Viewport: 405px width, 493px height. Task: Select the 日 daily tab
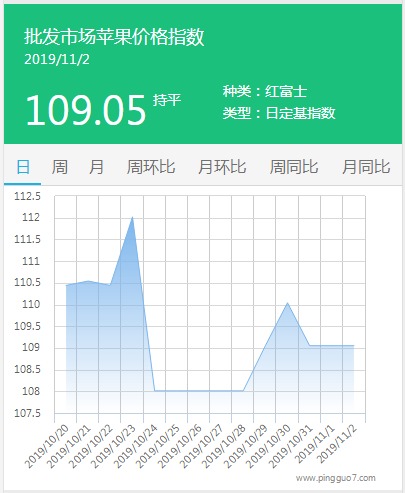click(x=23, y=167)
